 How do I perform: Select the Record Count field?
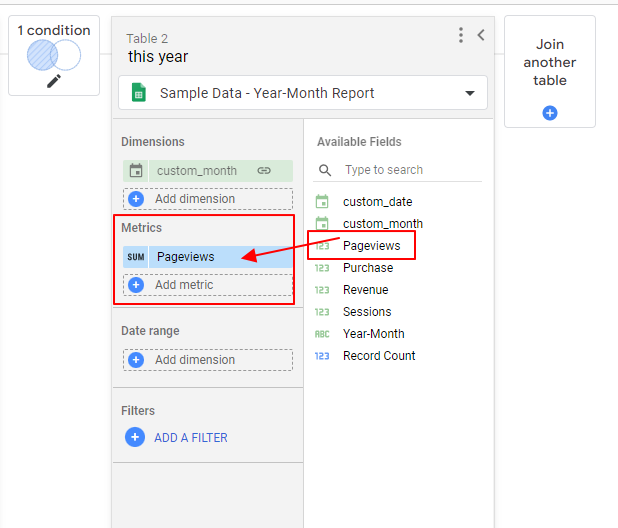378,356
